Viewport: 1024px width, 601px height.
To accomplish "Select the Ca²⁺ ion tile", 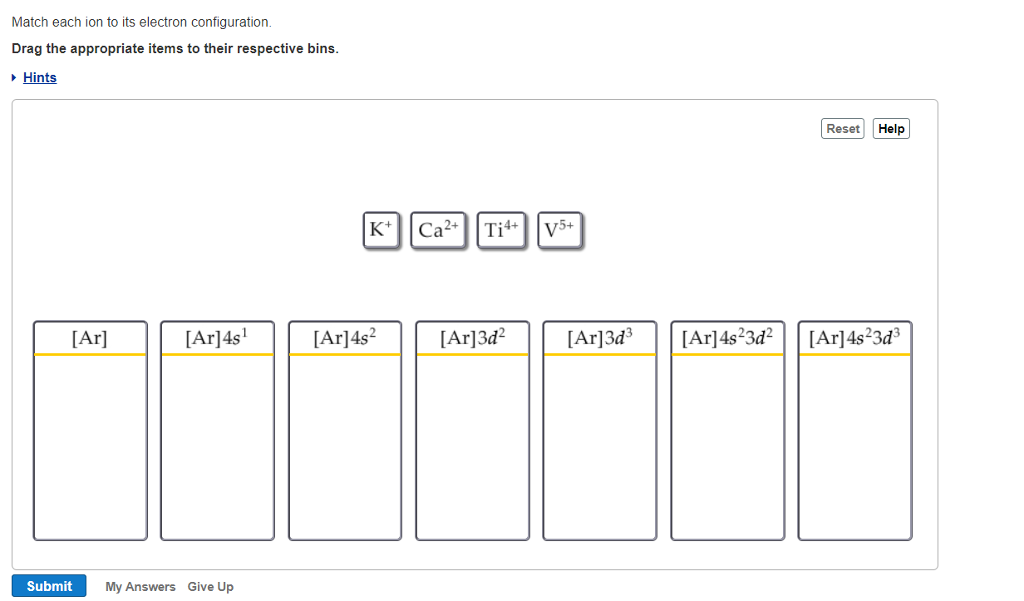I will pyautogui.click(x=438, y=229).
